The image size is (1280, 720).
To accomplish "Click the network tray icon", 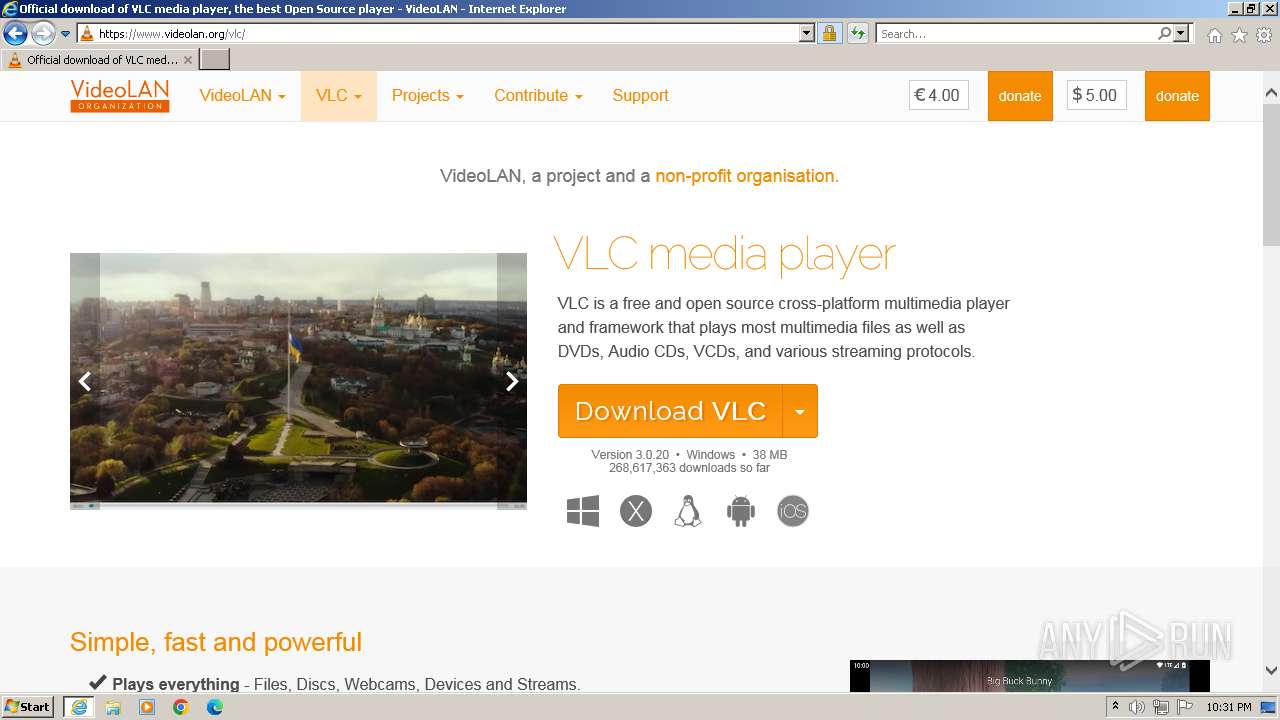I will click(1161, 707).
